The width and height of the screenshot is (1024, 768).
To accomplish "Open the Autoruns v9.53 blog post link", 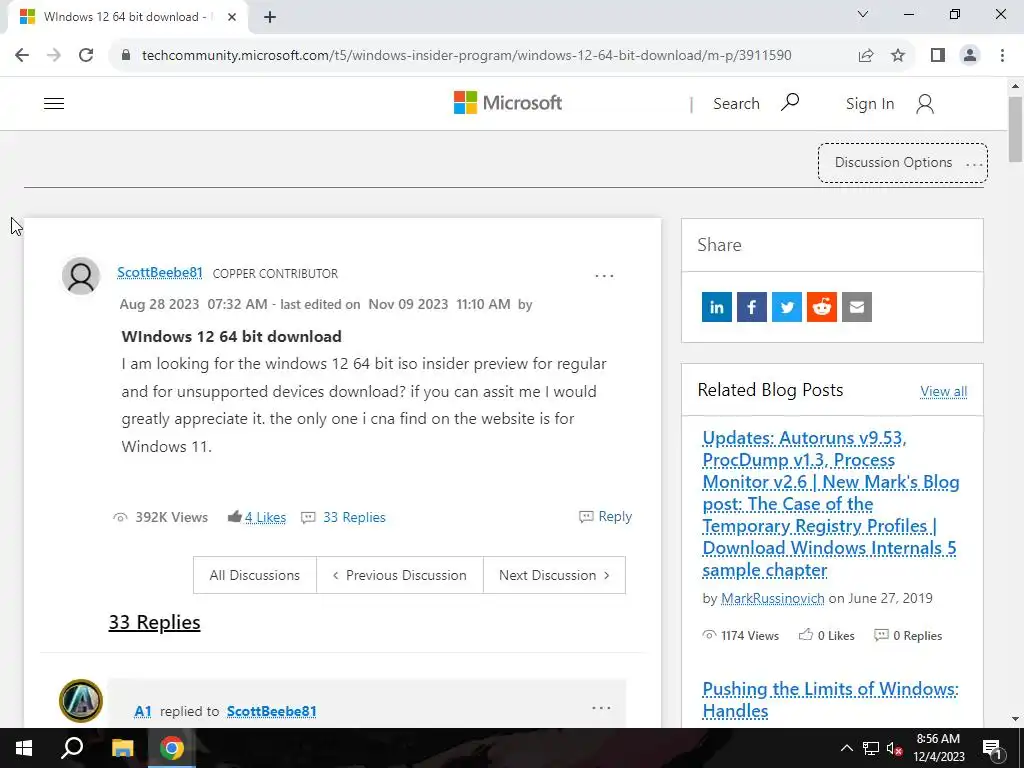I will 831,504.
